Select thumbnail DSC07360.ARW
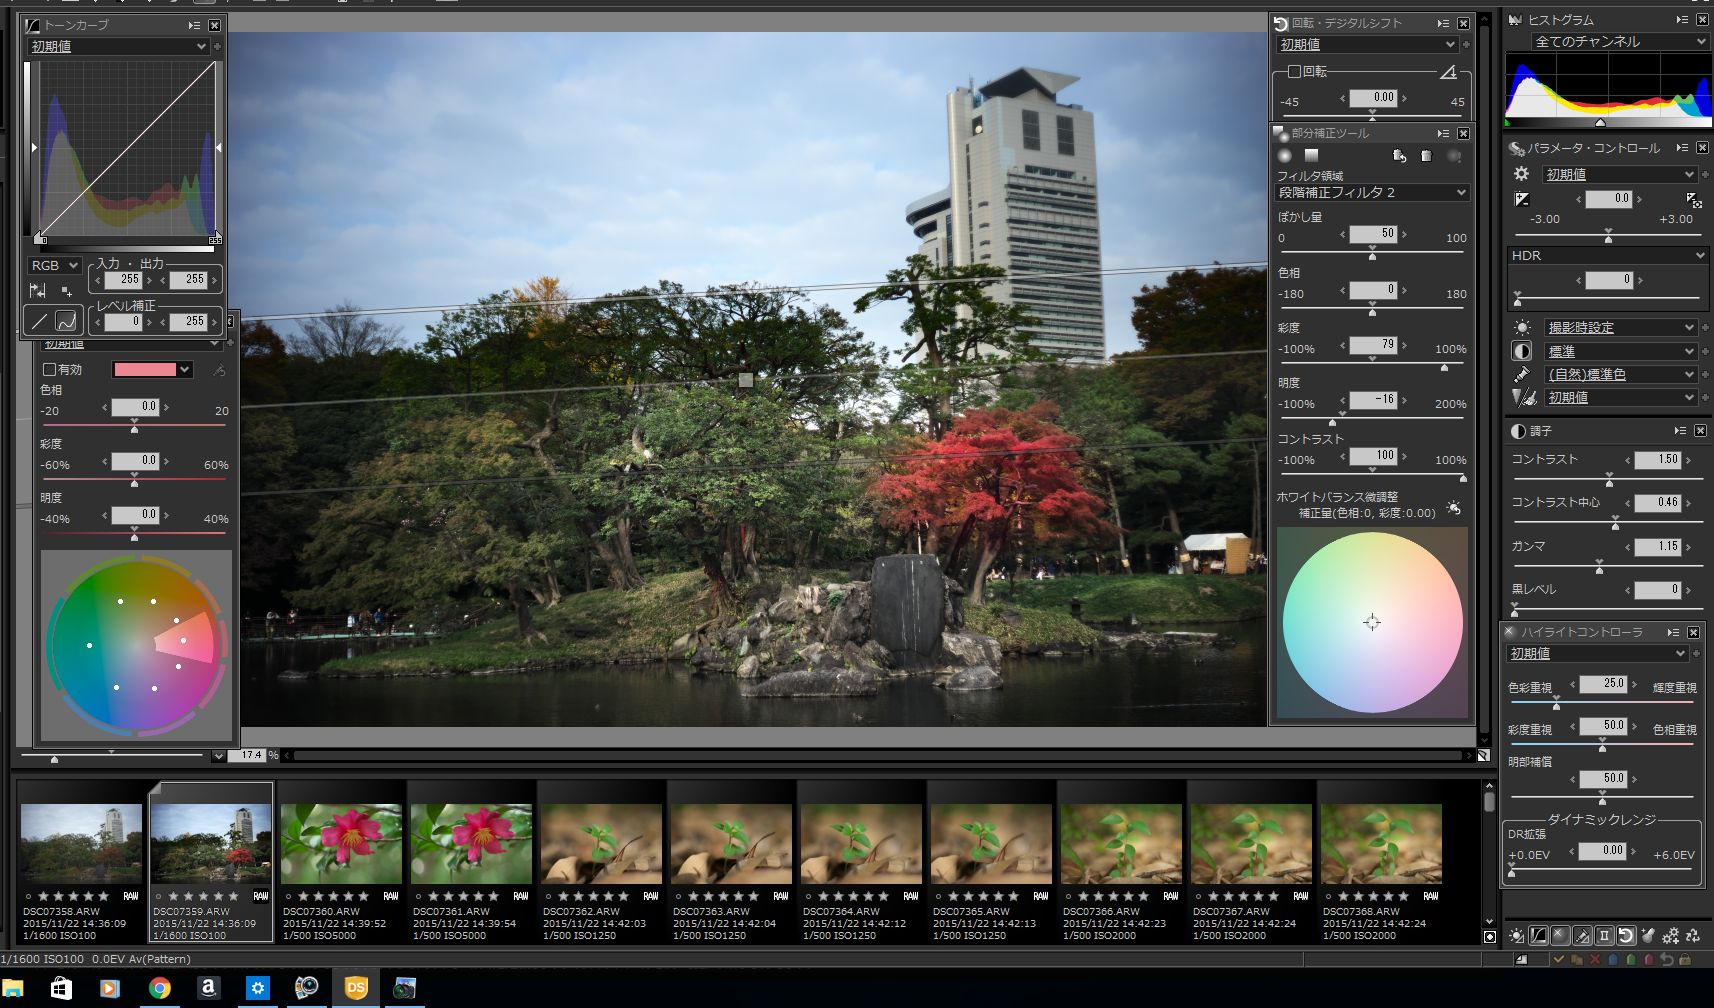 tap(341, 862)
